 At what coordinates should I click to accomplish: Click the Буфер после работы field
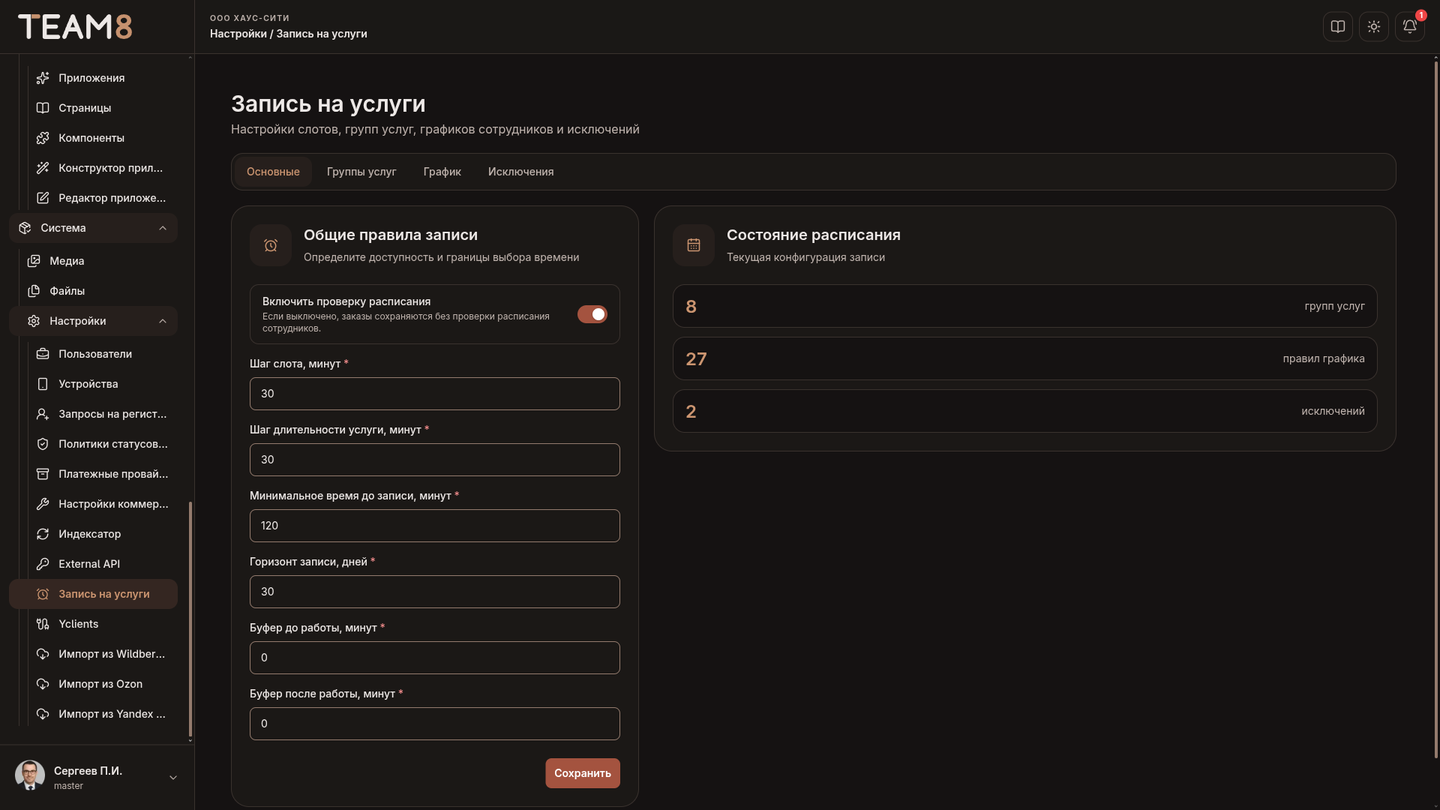pos(435,724)
